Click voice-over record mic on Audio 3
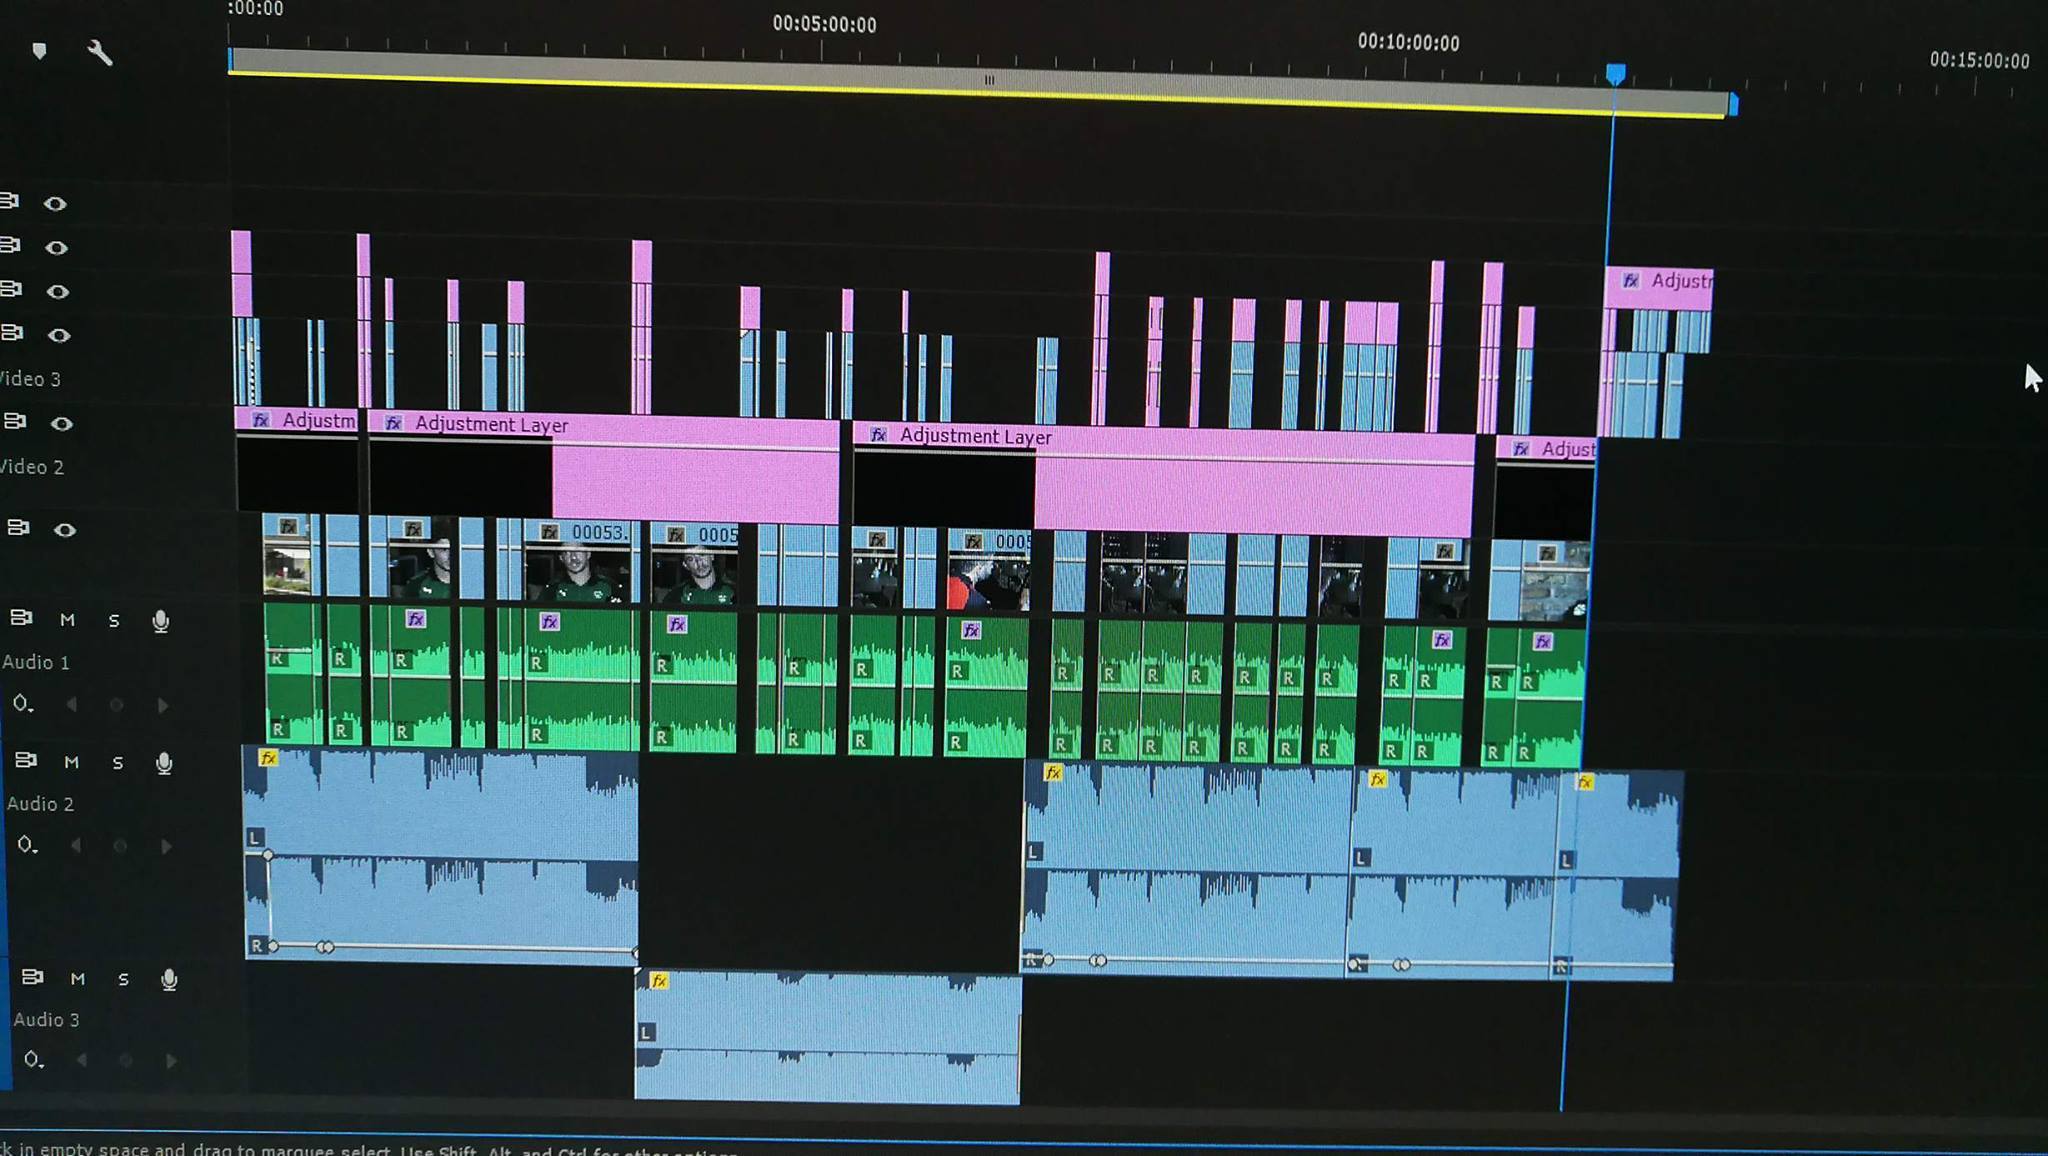2048x1156 pixels. (169, 979)
